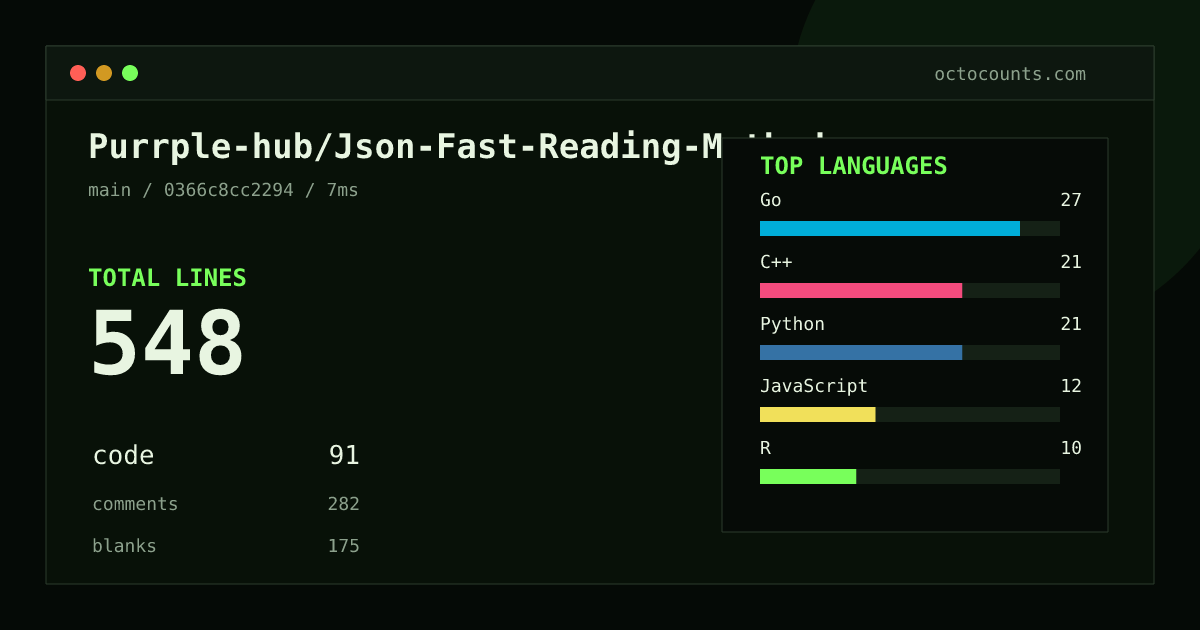Click the Python value 21

[1071, 324]
